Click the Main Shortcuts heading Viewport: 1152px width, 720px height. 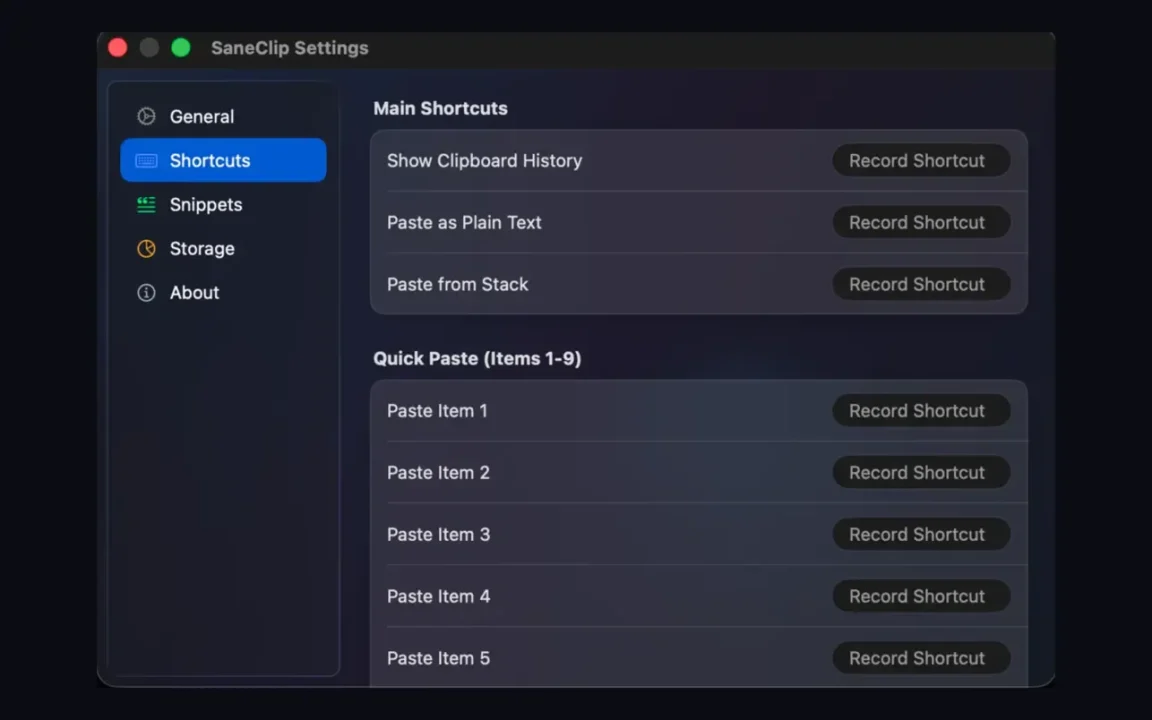tap(440, 108)
